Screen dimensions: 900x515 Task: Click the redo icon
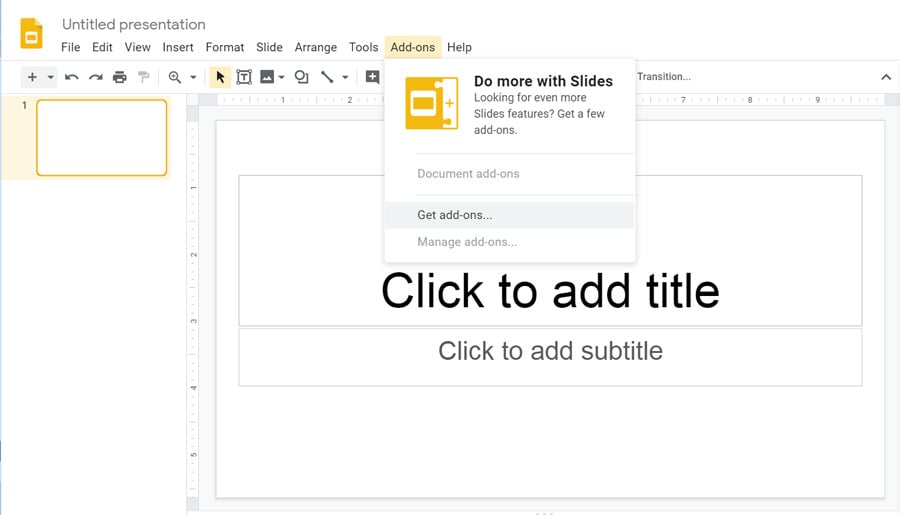click(96, 77)
